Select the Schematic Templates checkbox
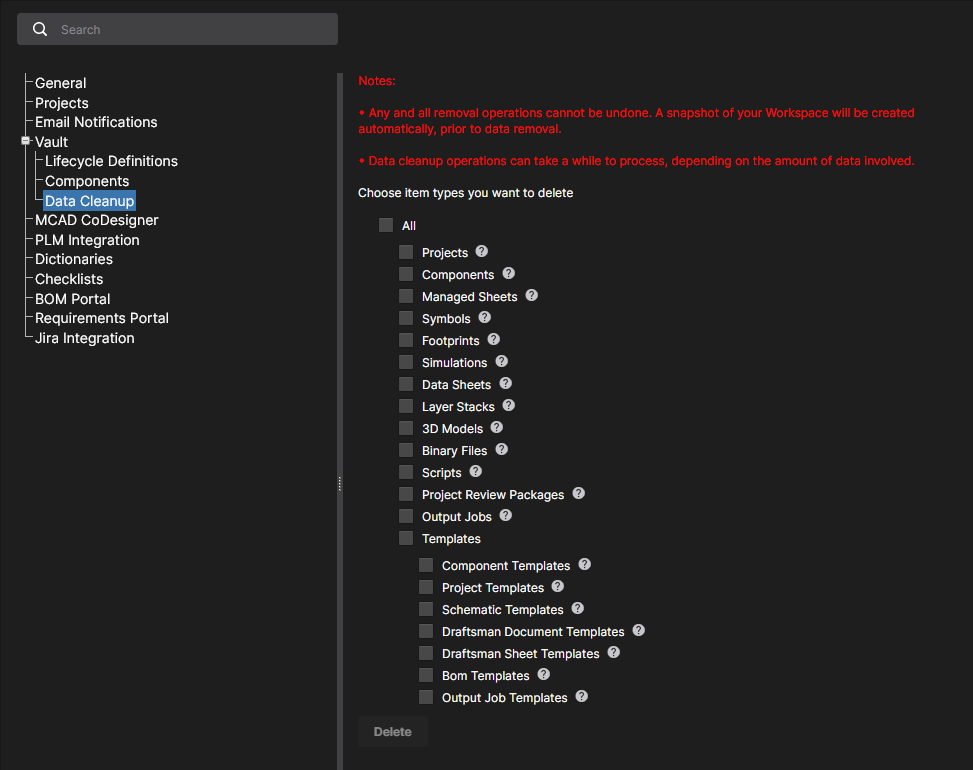 coord(426,609)
